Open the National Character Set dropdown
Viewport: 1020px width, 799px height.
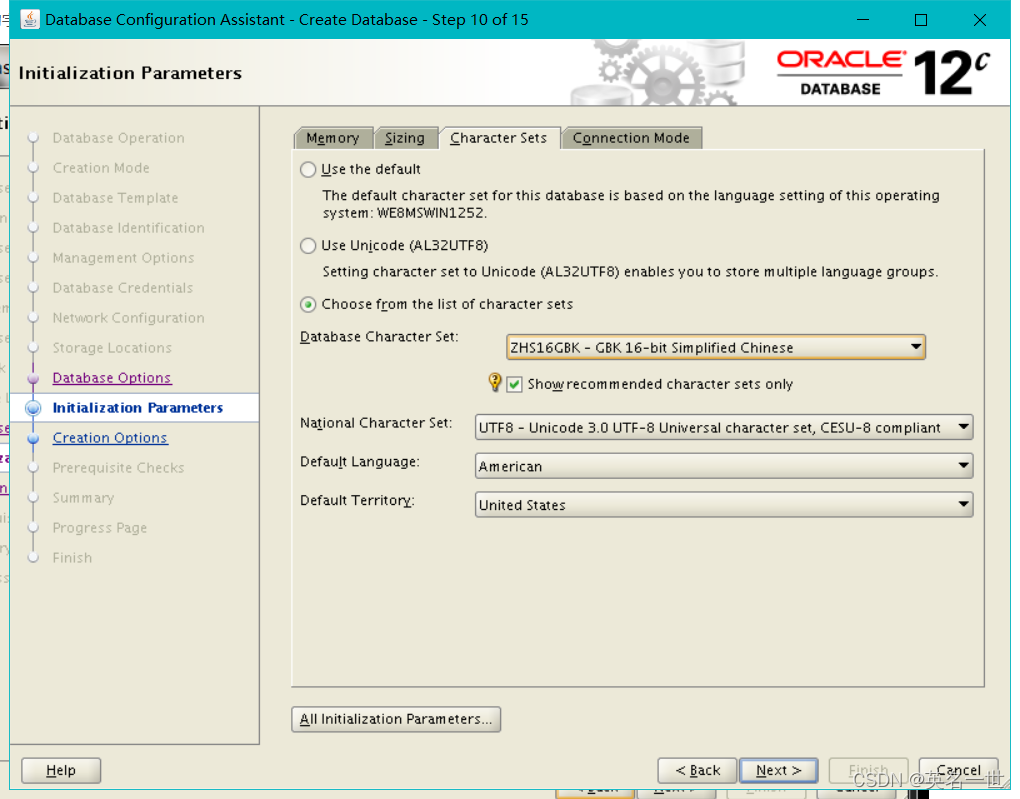click(x=724, y=427)
